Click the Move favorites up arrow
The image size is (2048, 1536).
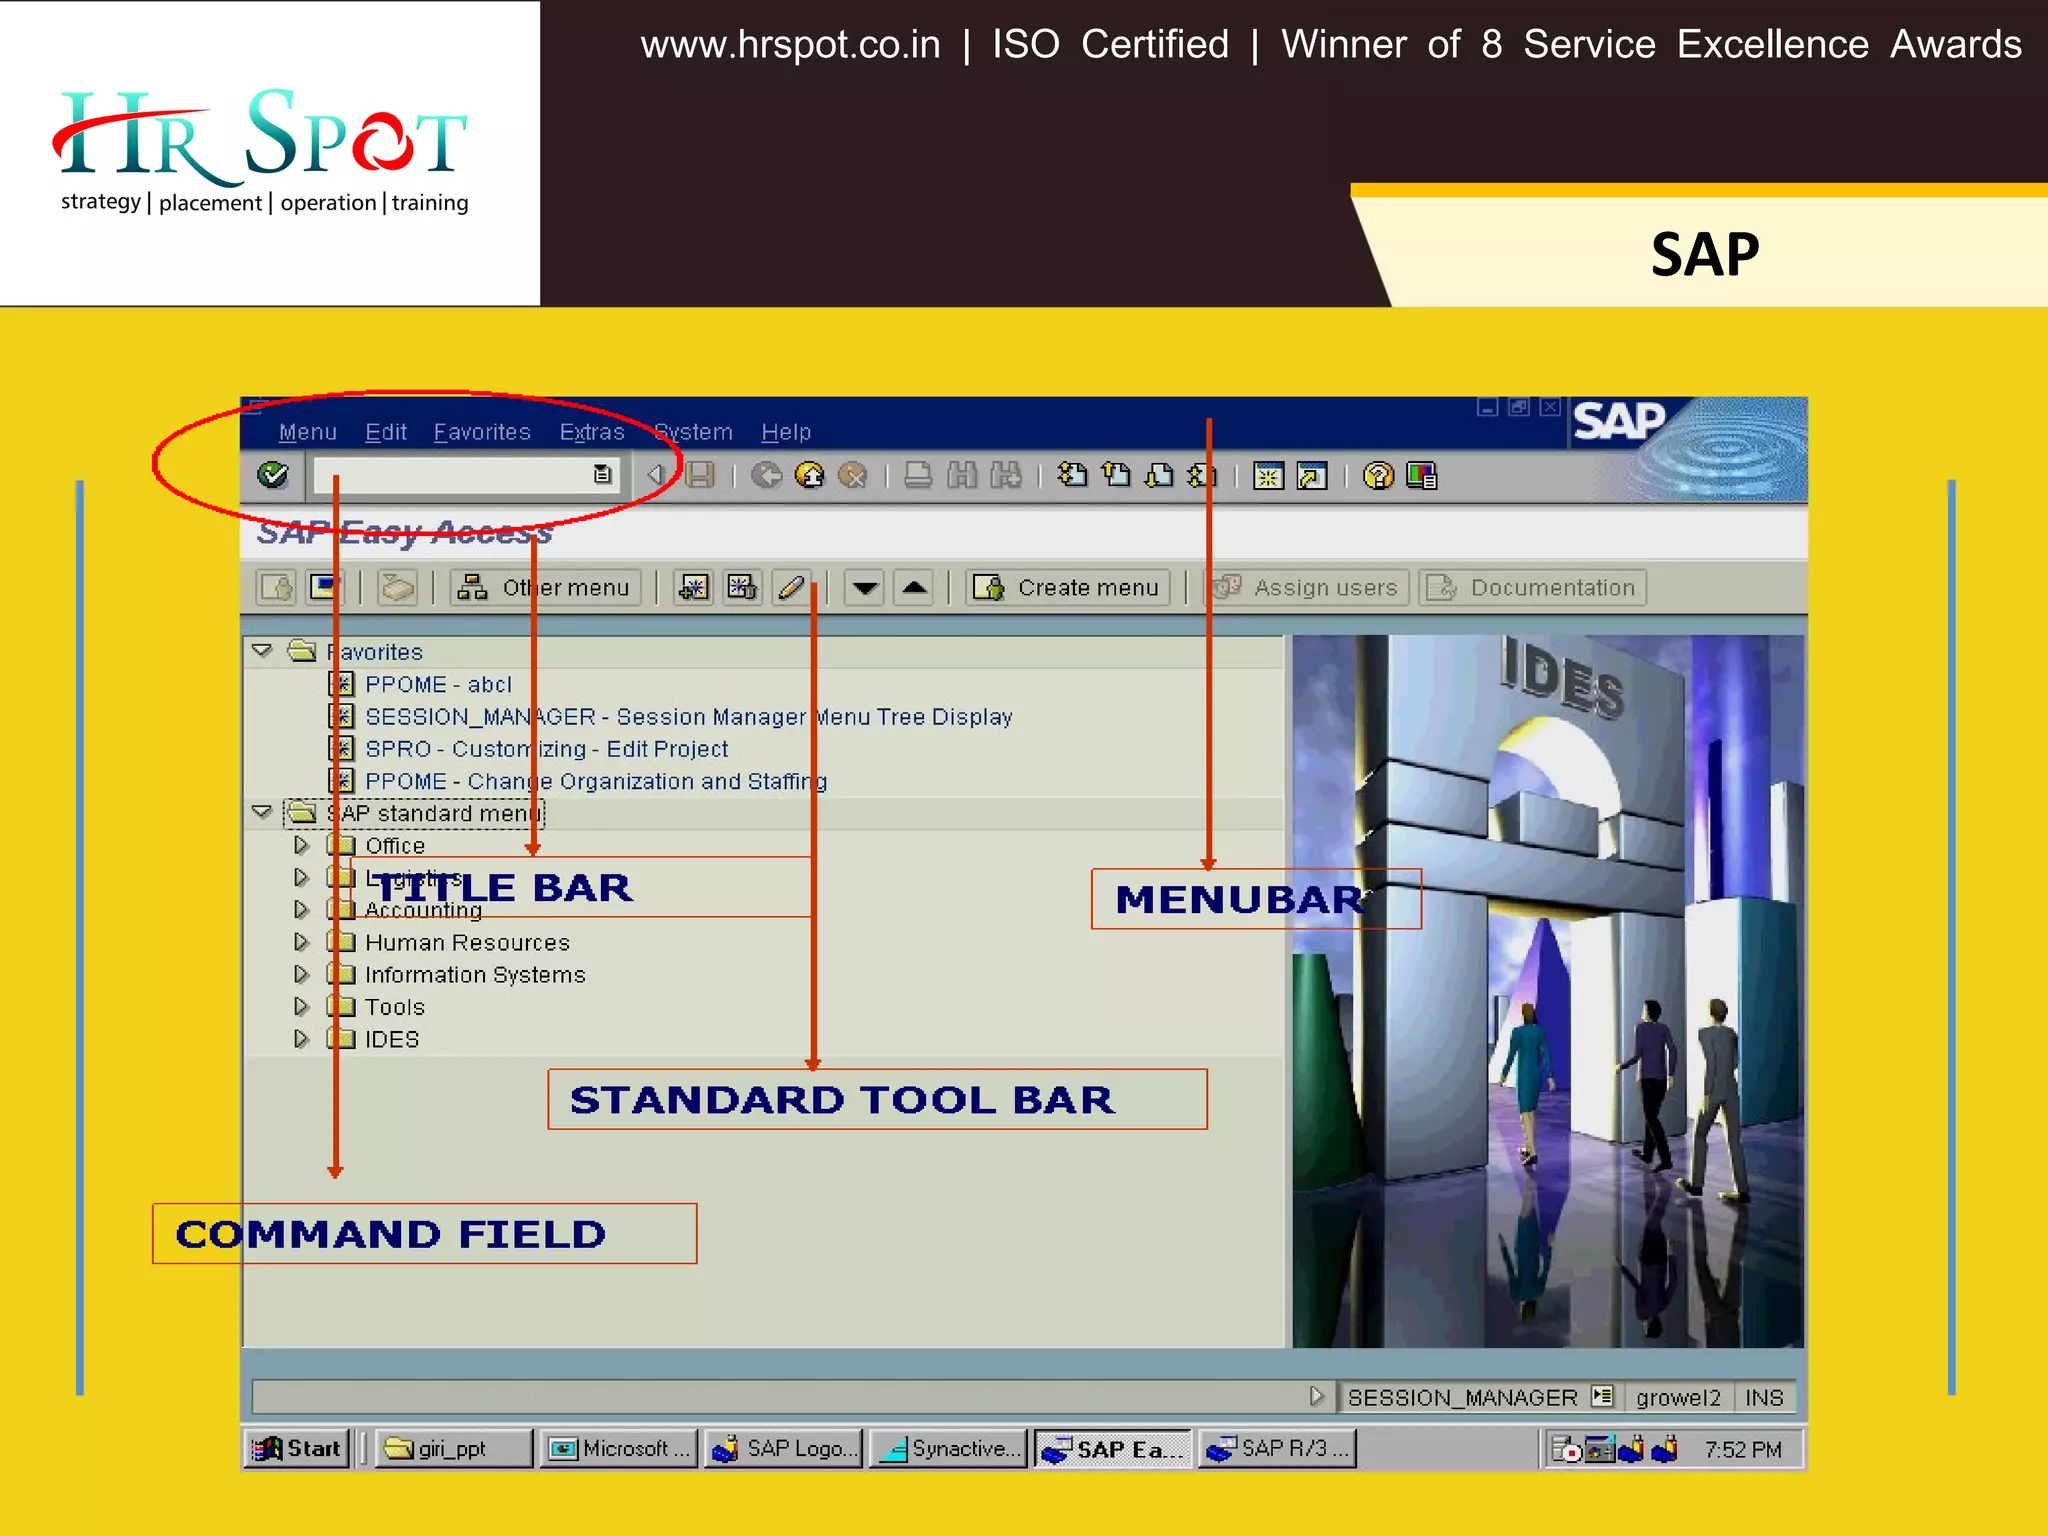[x=914, y=587]
